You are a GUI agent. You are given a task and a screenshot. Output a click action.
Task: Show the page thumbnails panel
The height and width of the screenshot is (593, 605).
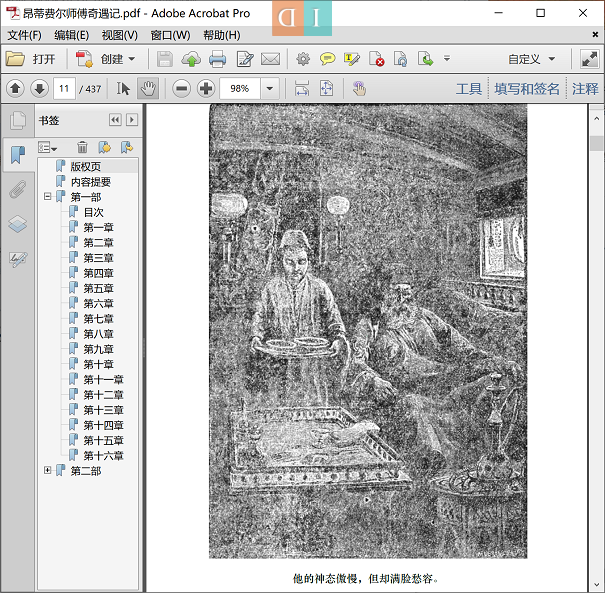coord(17,121)
